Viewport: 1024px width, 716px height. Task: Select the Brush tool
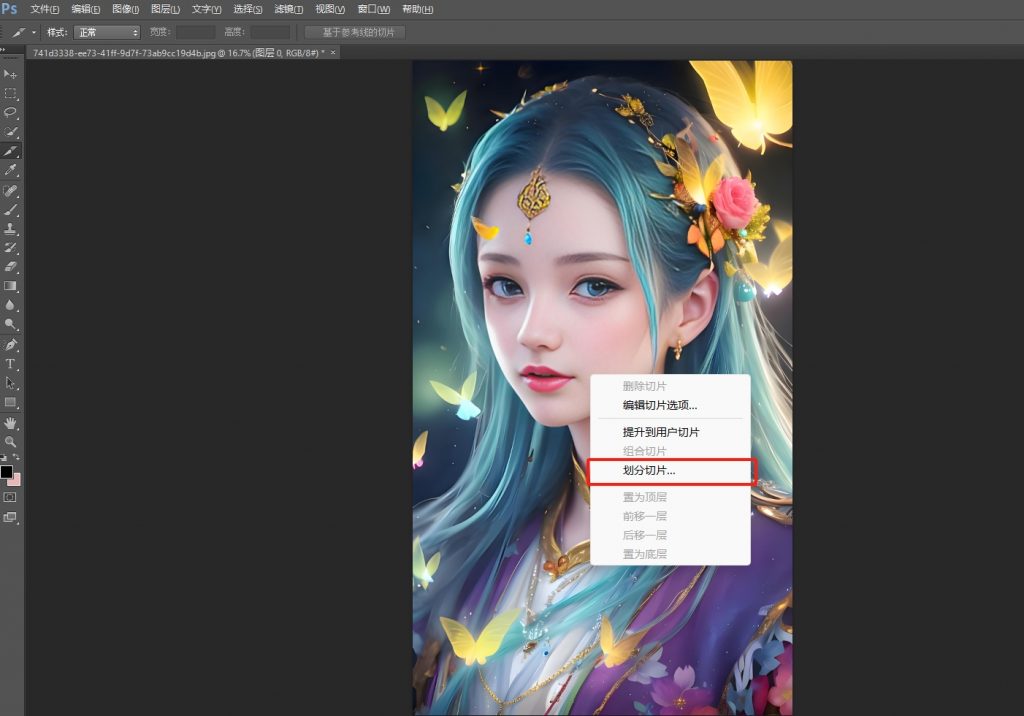10,210
